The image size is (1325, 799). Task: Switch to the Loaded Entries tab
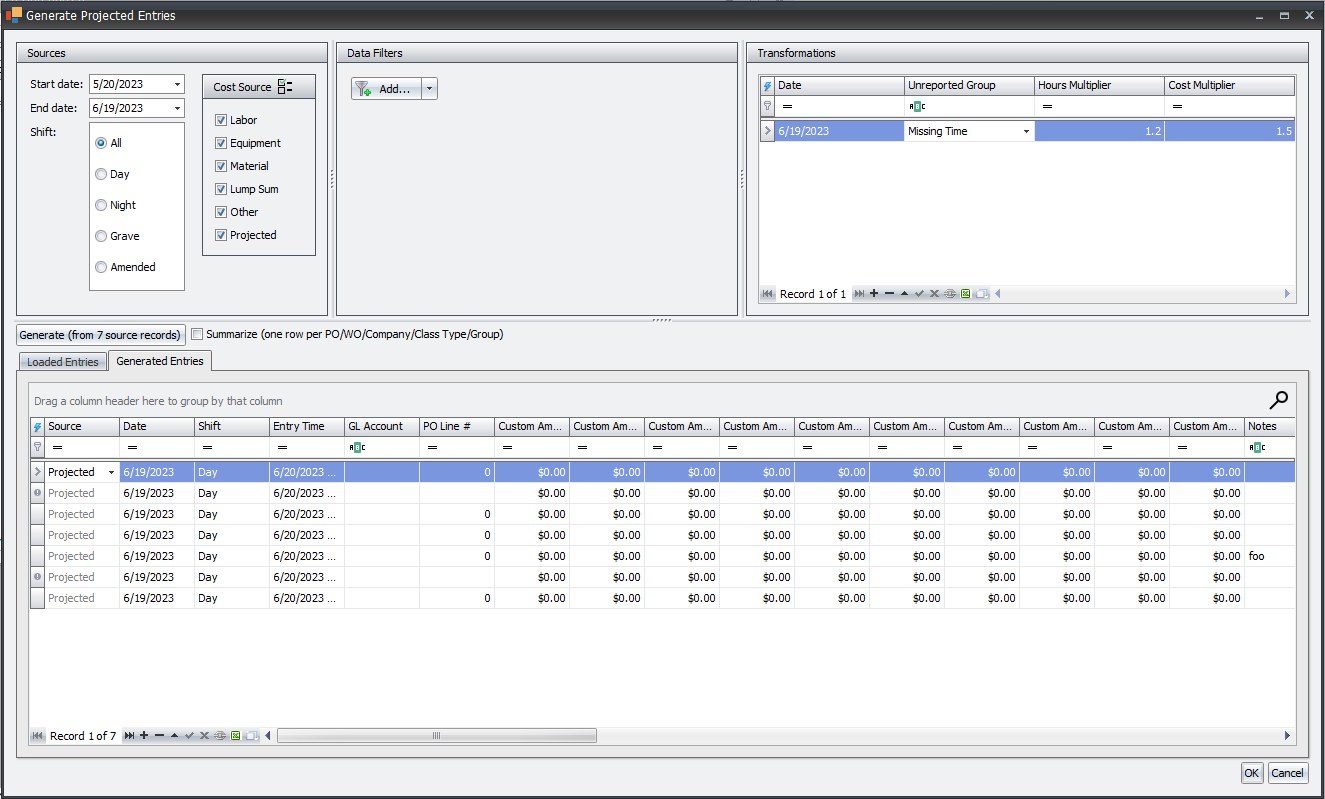tap(63, 362)
